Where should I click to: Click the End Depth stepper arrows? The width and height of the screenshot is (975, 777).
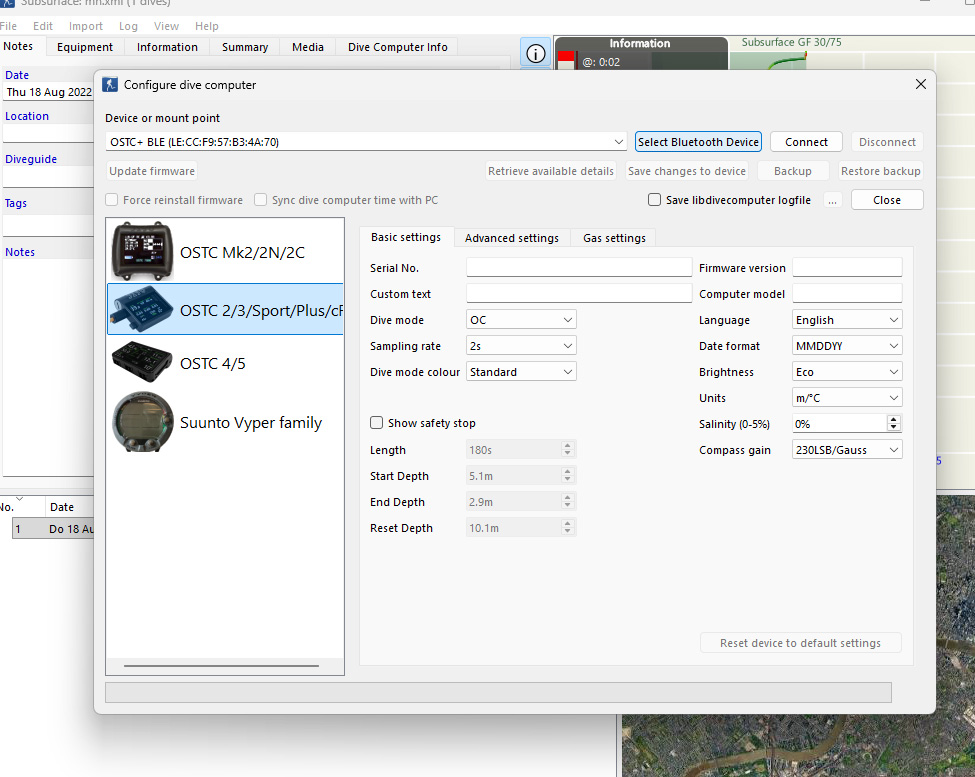tap(567, 502)
